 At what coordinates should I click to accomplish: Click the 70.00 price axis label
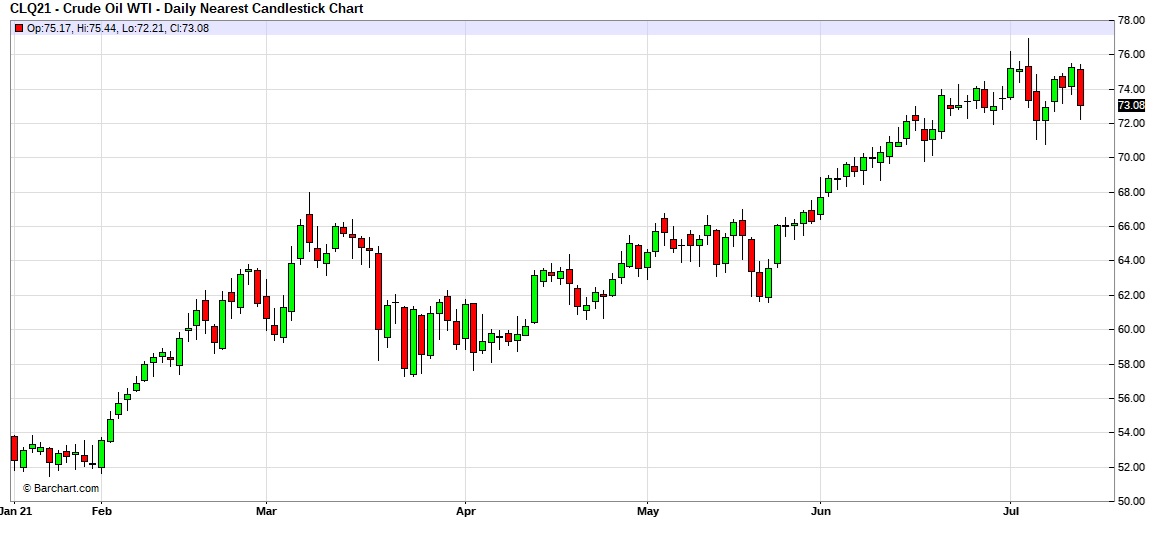(1131, 158)
